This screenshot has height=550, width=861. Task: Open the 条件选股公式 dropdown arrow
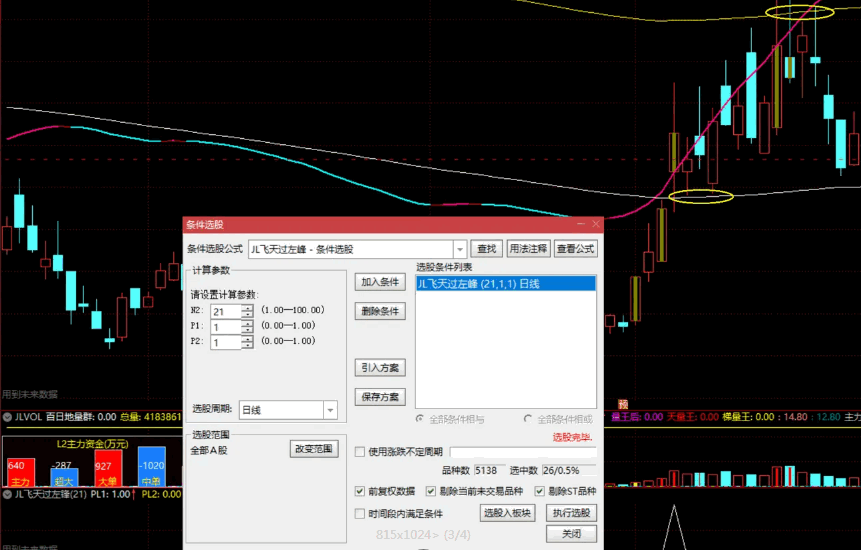460,249
